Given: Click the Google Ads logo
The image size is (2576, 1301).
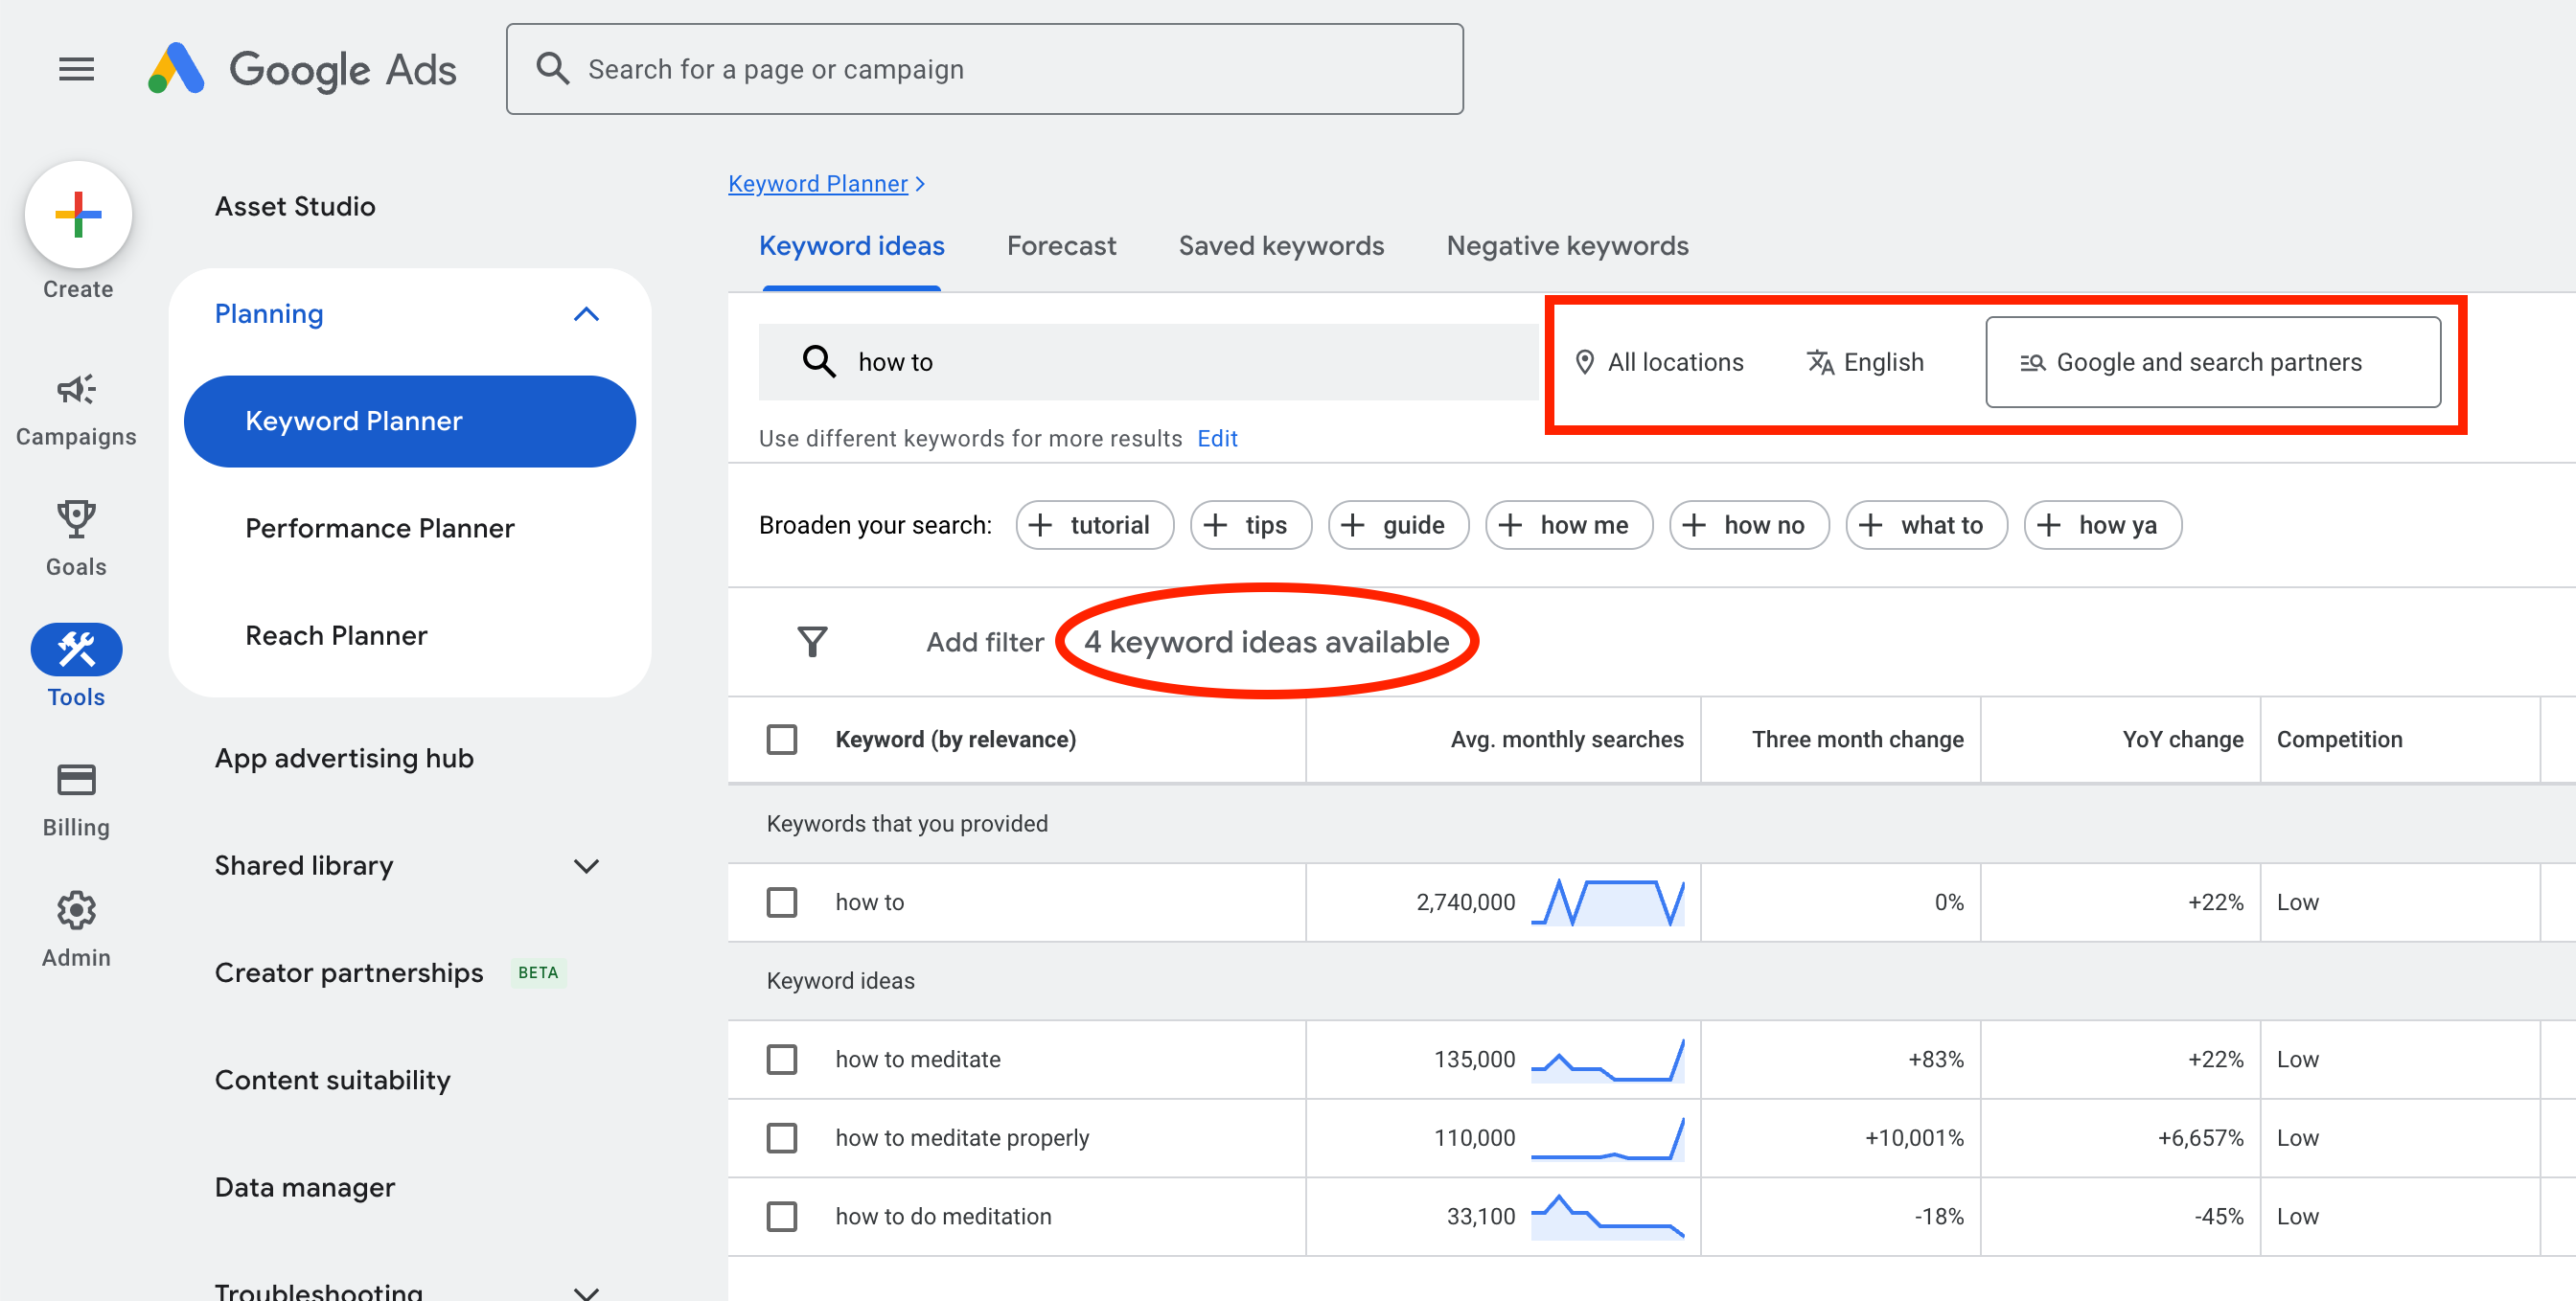Looking at the screenshot, I should coord(302,69).
